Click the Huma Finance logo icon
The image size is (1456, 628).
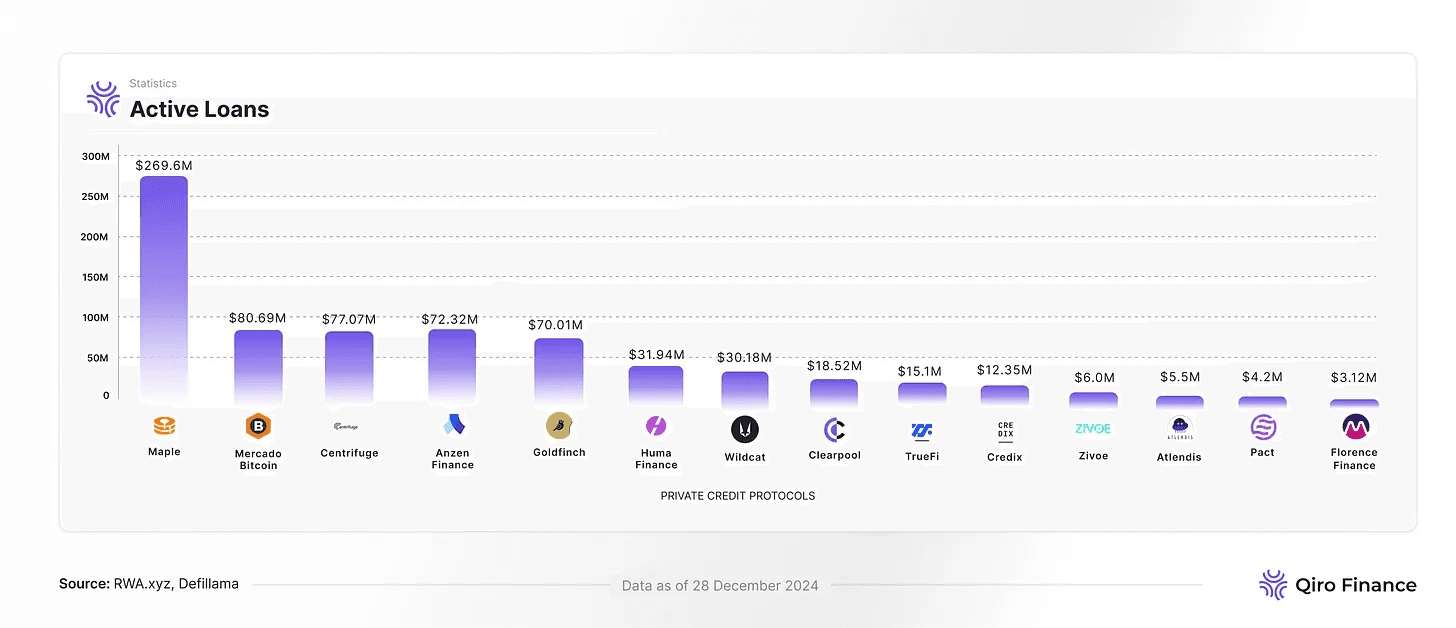657,427
